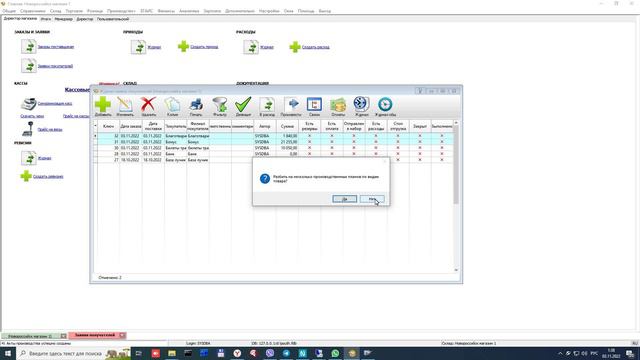Open the Фильтр funnel icon
Viewport: 640px width, 360px height.
click(220, 105)
